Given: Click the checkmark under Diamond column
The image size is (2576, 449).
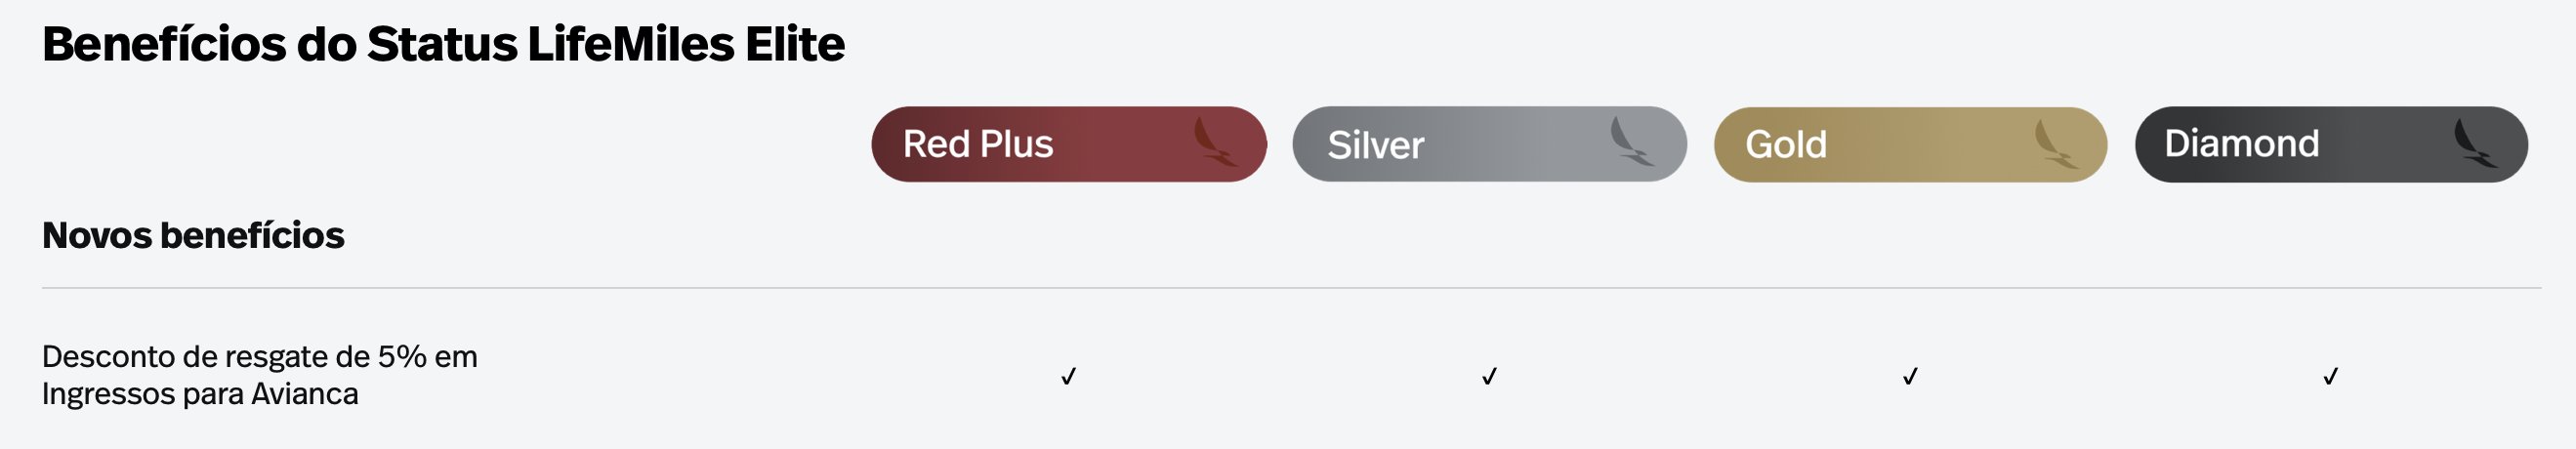Looking at the screenshot, I should 2330,376.
